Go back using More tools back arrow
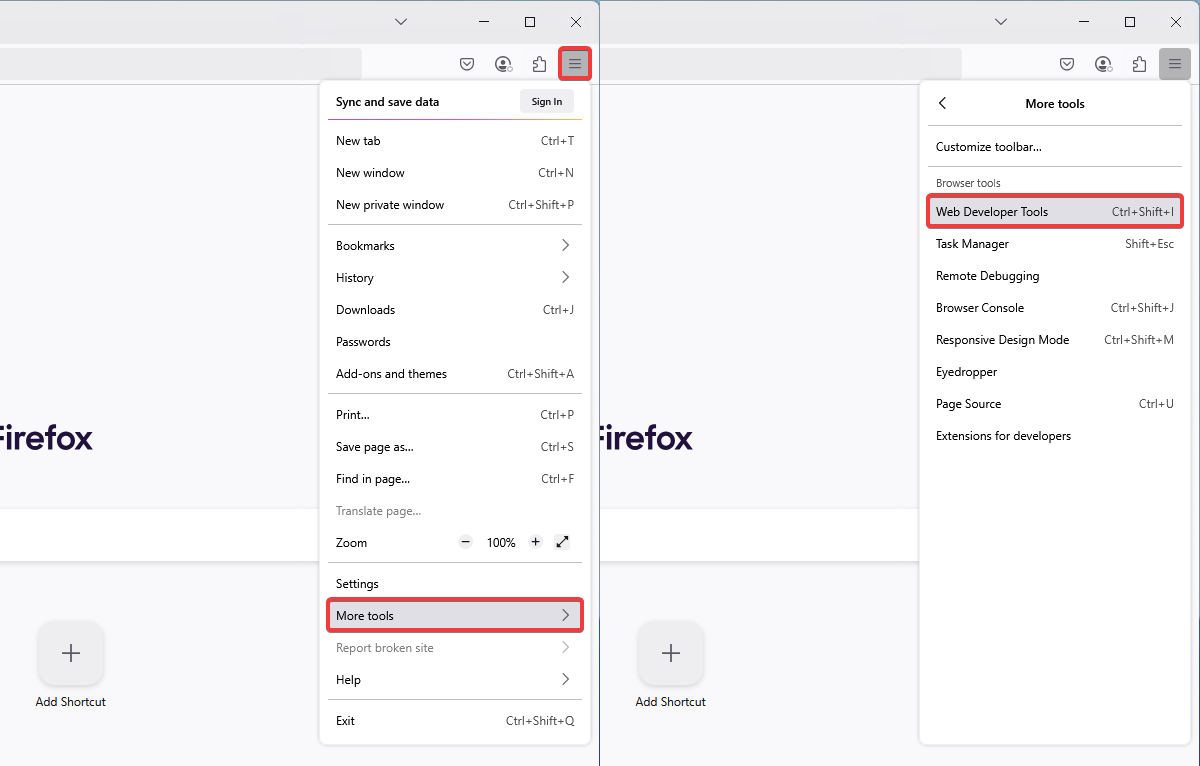The image size is (1200, 766). point(942,103)
